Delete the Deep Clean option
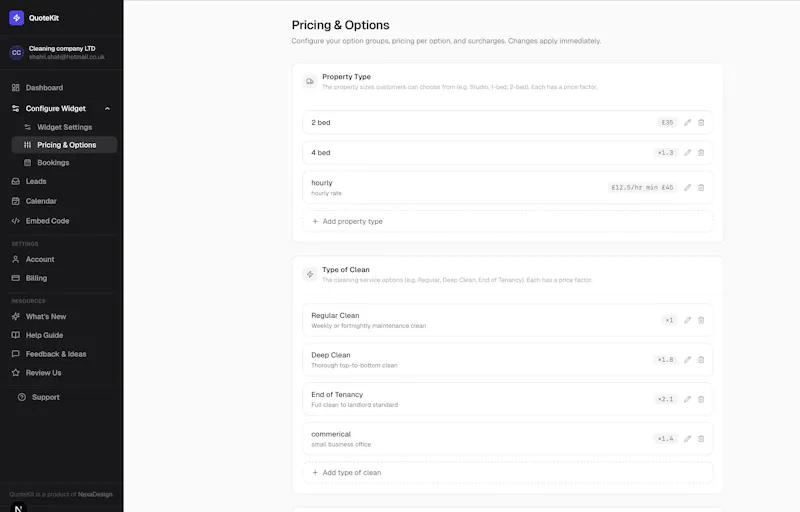 click(701, 360)
